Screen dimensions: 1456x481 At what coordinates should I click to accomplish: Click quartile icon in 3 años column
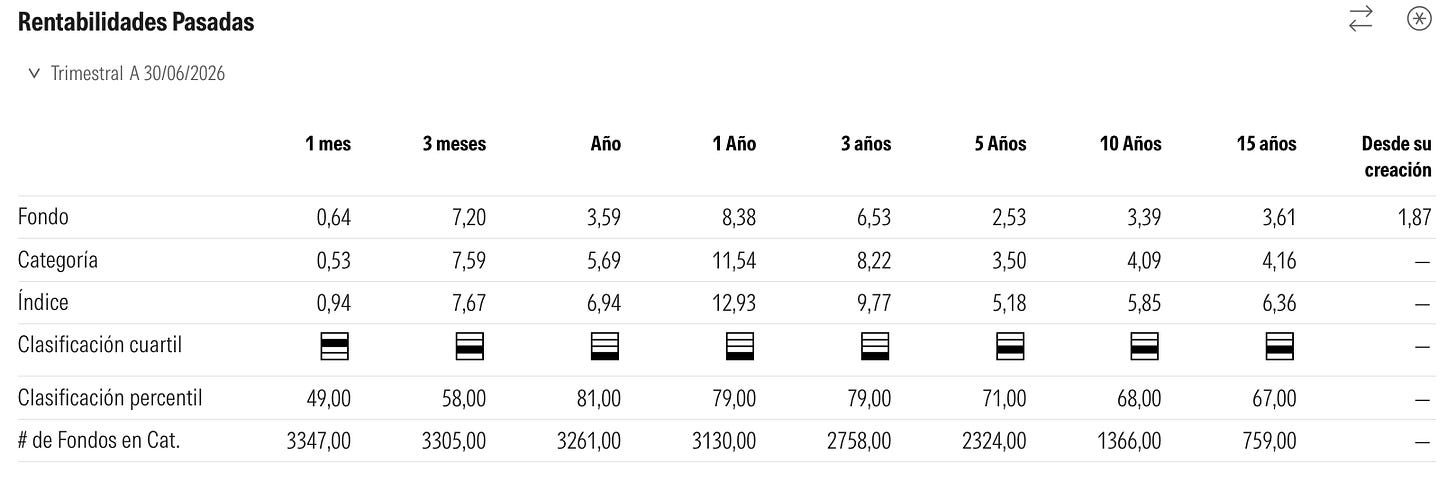coord(876,346)
